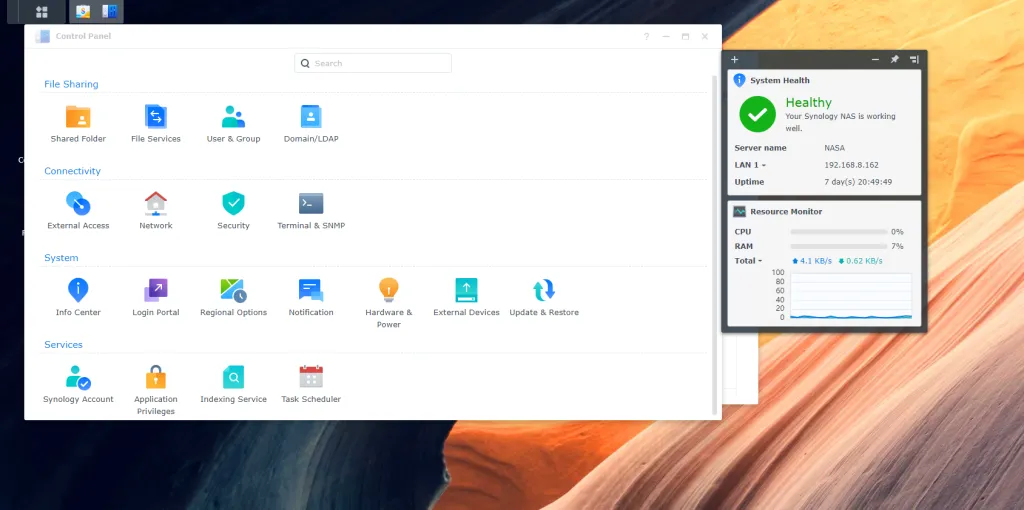The width and height of the screenshot is (1024, 510).
Task: Click the Control Panel scrollbar
Action: pos(714,245)
